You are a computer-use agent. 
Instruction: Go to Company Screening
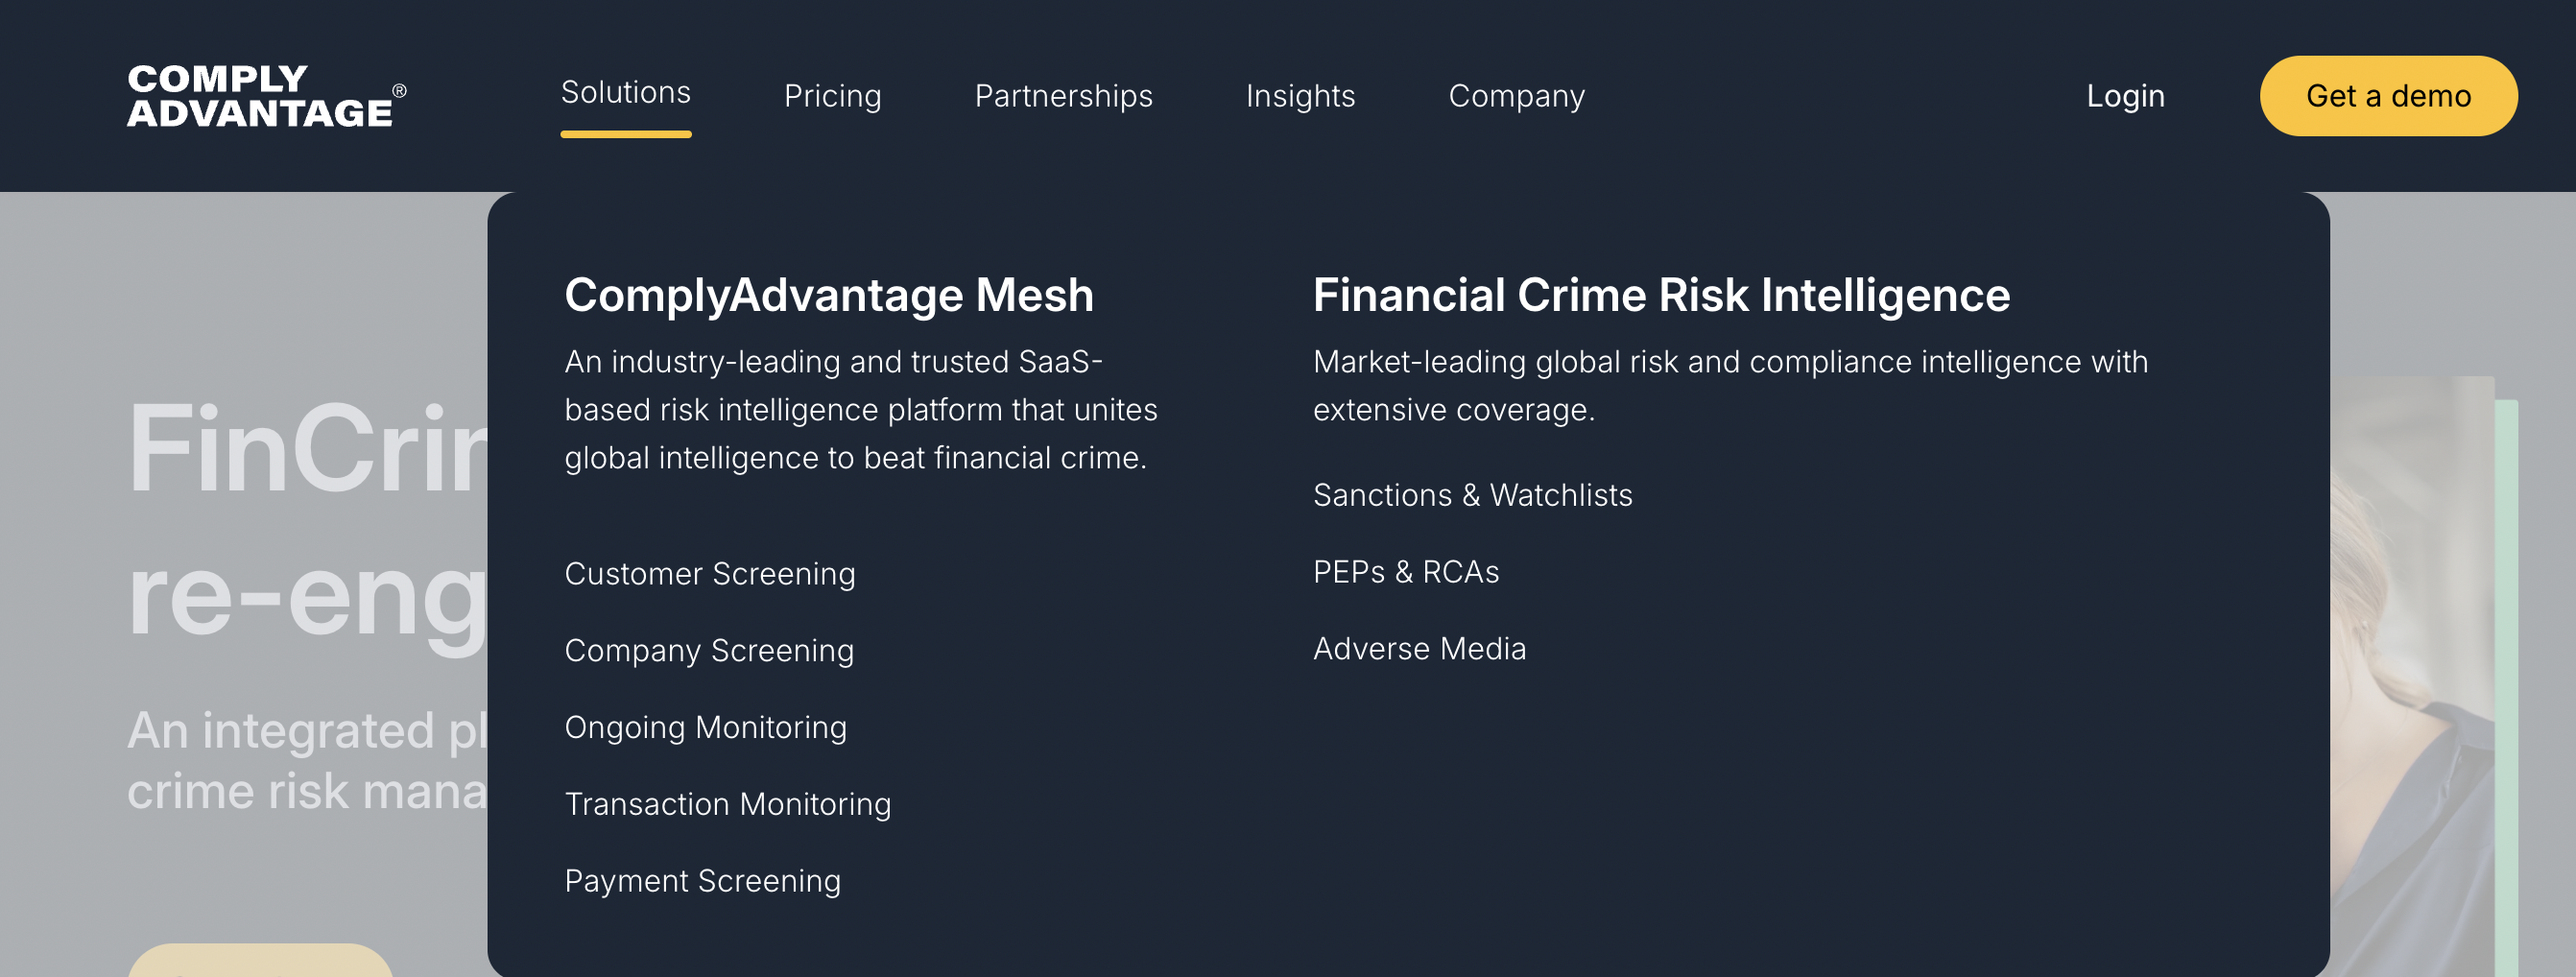(x=708, y=651)
